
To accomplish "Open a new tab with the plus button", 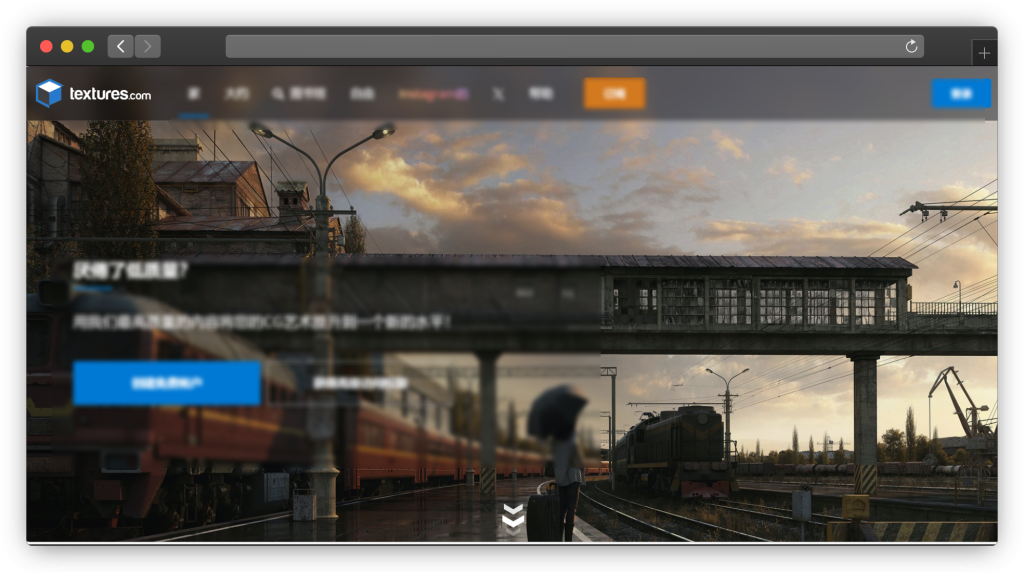I will [984, 53].
